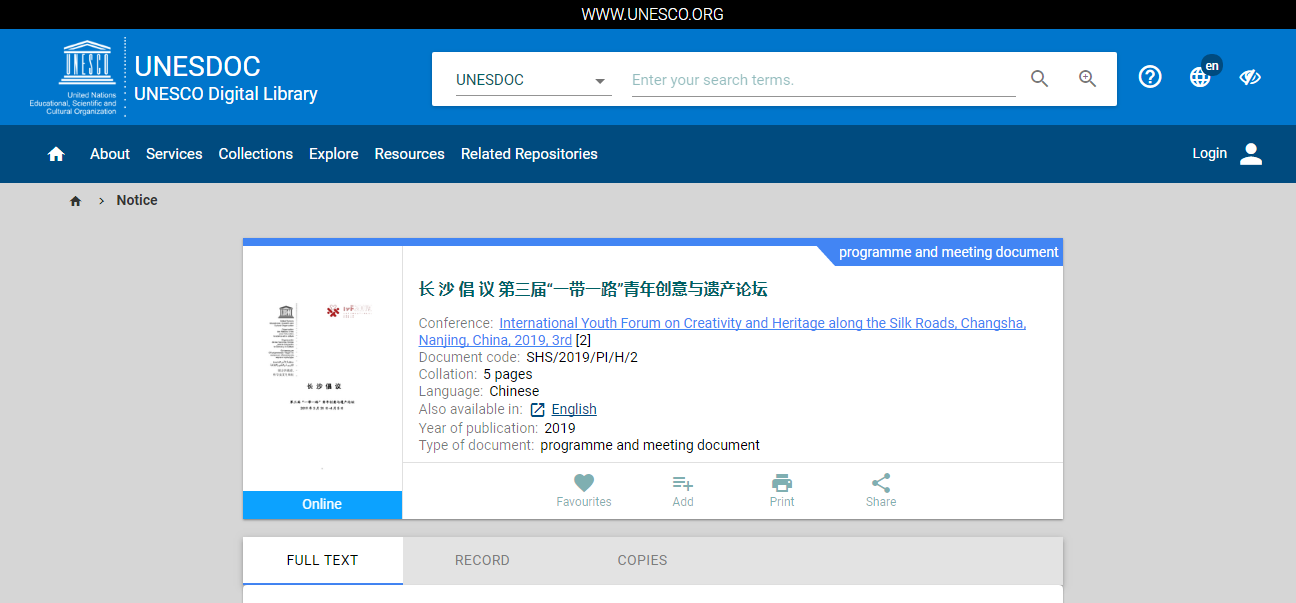
Task: Click the breadcrumb home icon
Action: pyautogui.click(x=75, y=201)
